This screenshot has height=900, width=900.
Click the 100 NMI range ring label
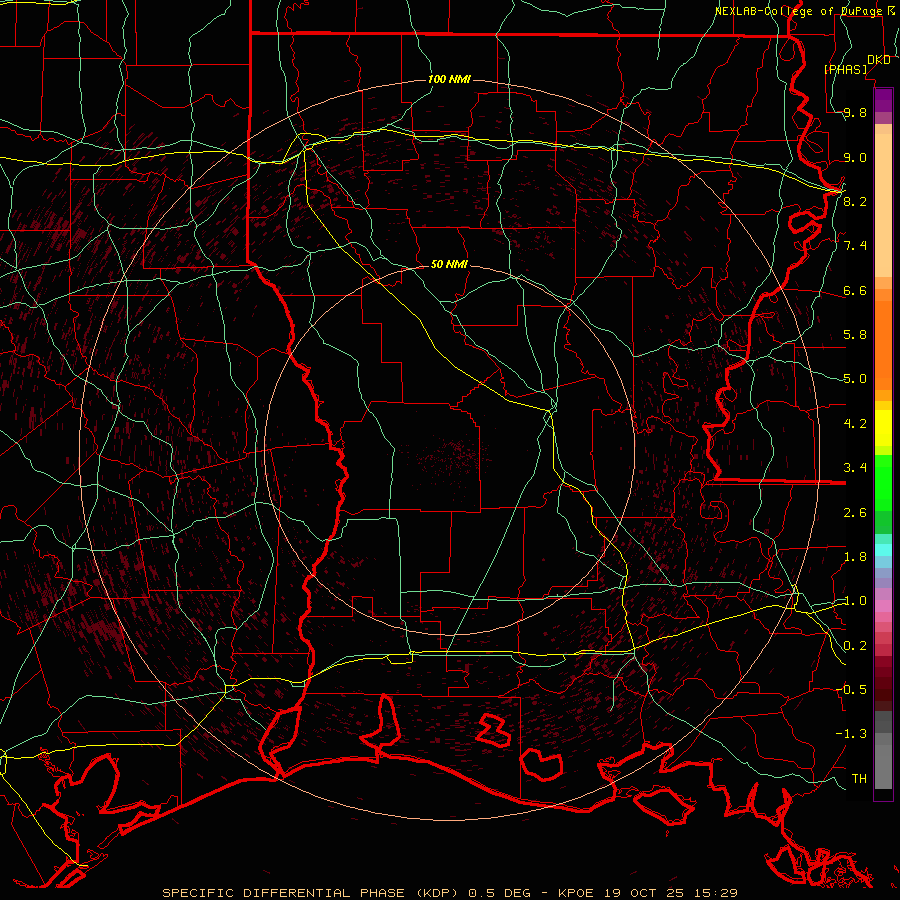(x=449, y=79)
